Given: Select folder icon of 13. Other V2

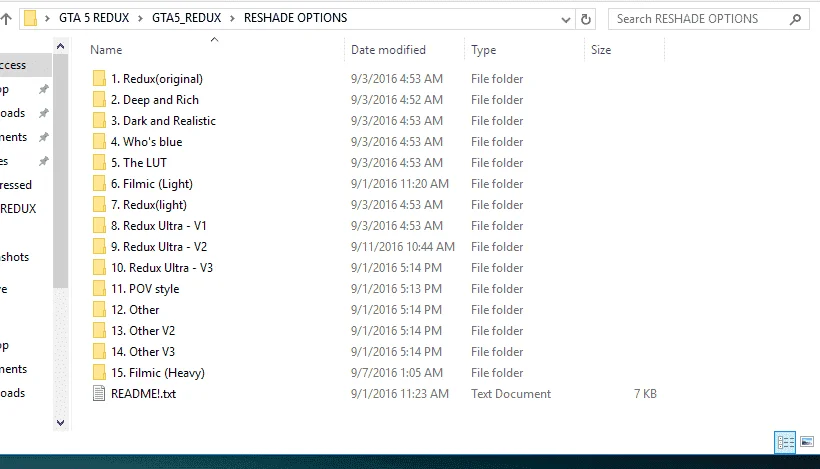Looking at the screenshot, I should pos(99,330).
